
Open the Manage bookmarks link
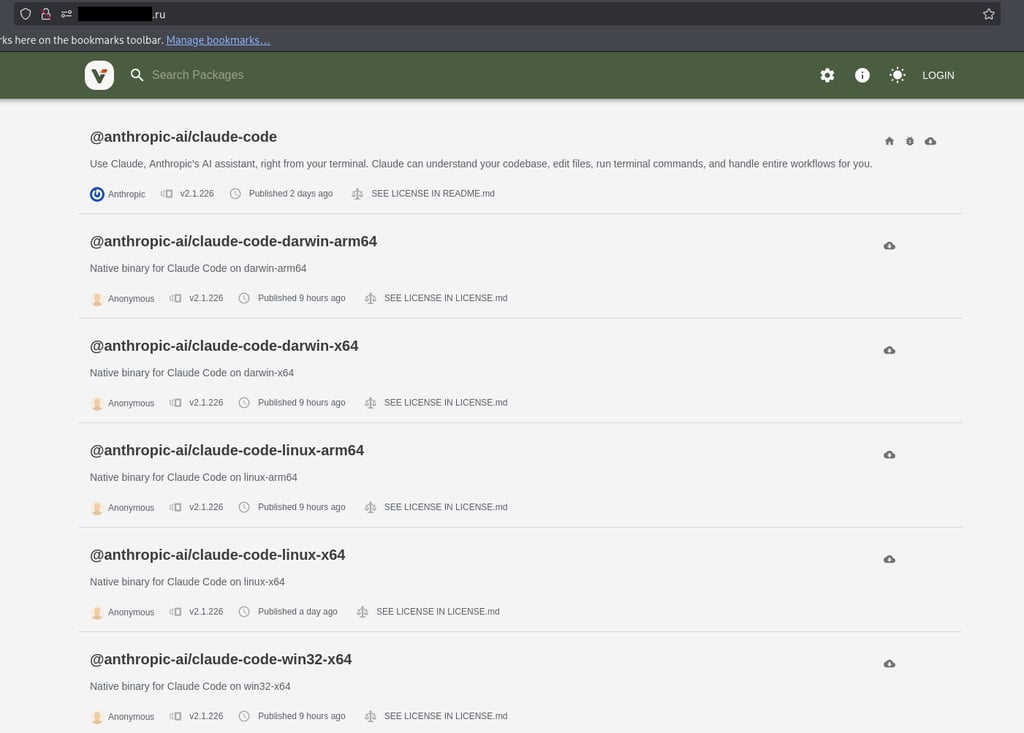coord(218,40)
